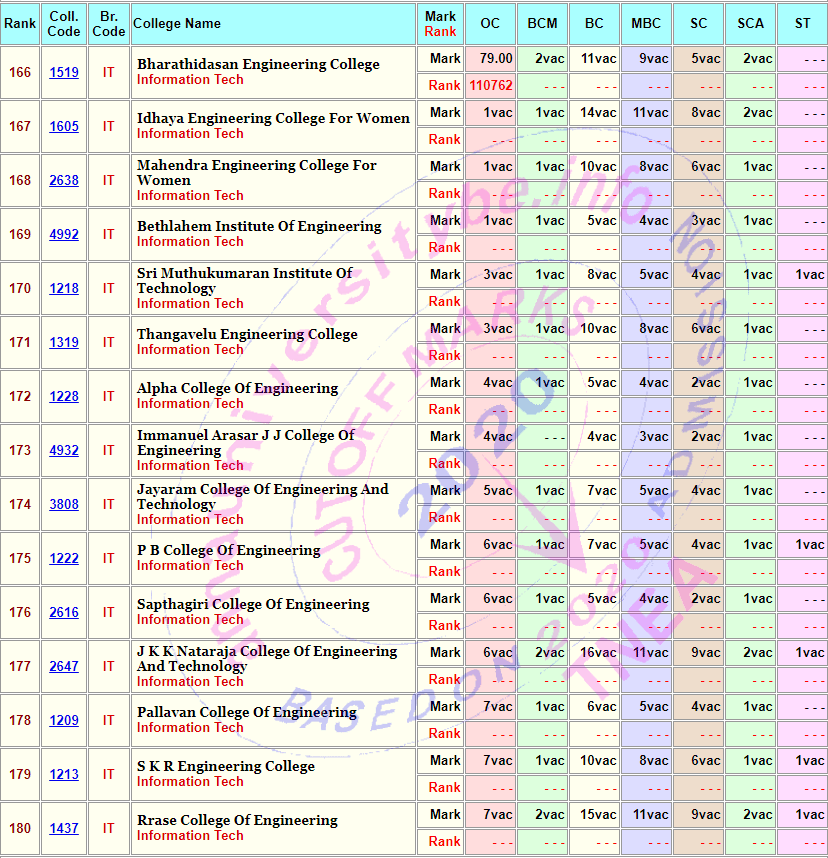Open Alpha College code 1228 link
This screenshot has height=858, width=828.
[64, 396]
